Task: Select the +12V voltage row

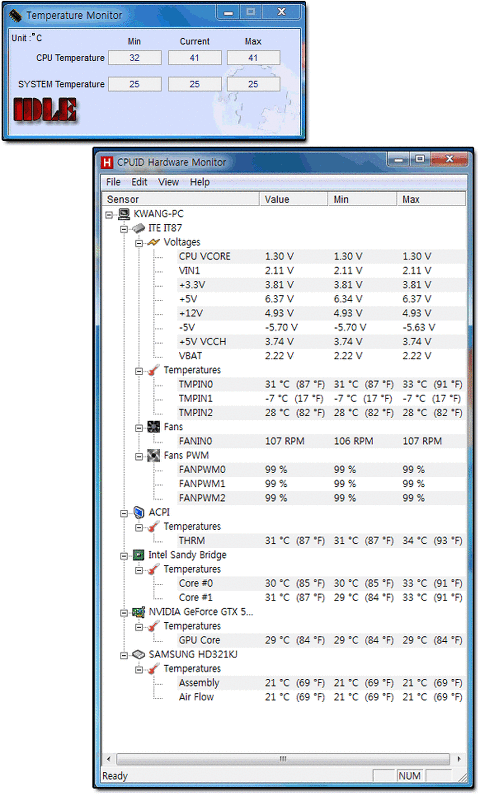Action: coord(321,313)
